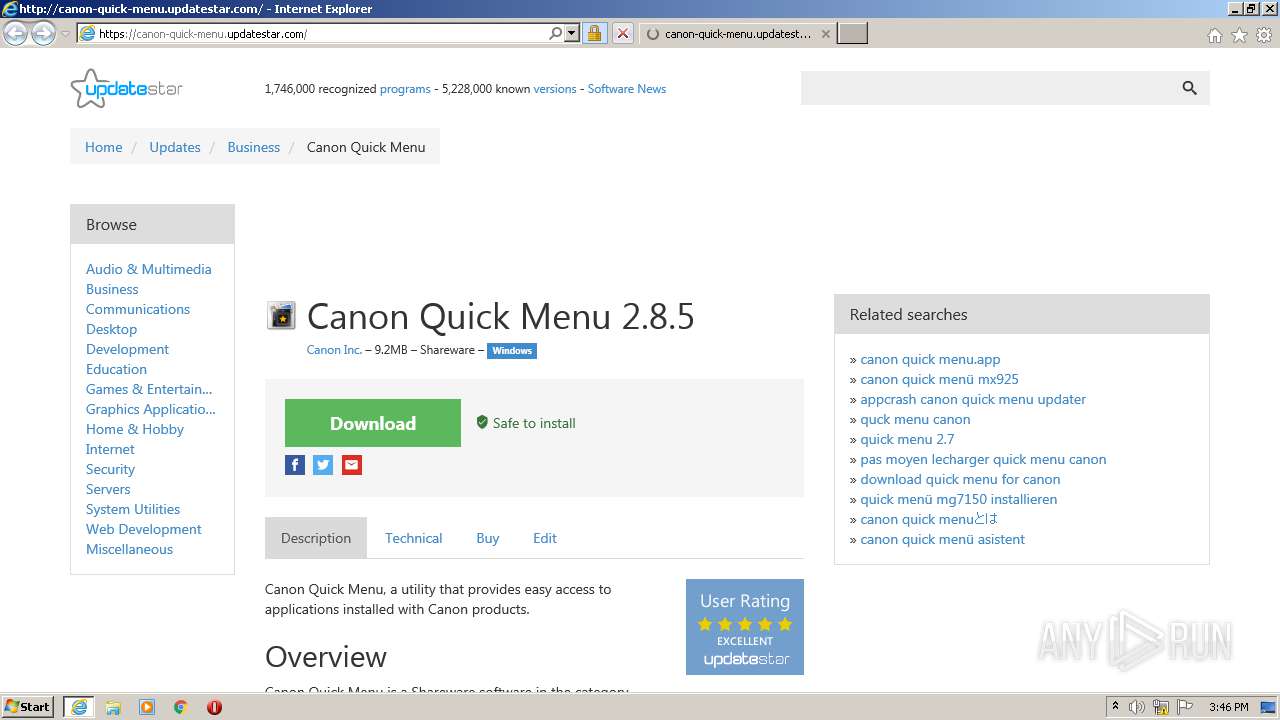The image size is (1280, 720).
Task: Click the taskbar clock 3:46 PM
Action: tap(1228, 707)
